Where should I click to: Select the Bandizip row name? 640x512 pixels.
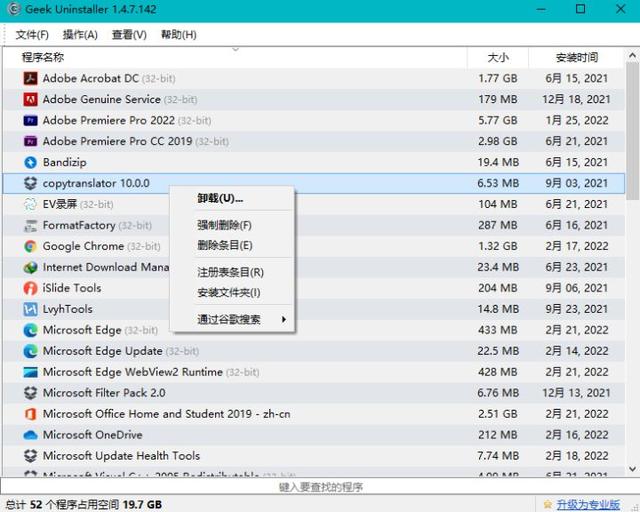point(64,162)
